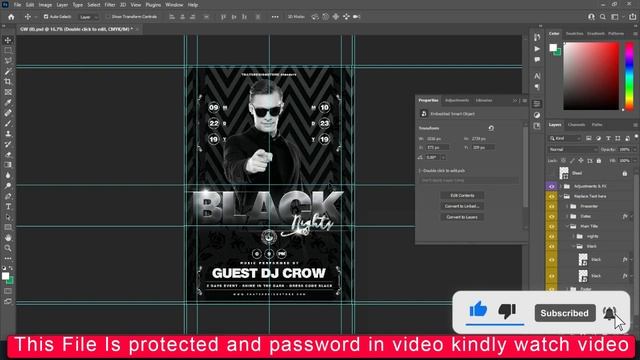The width and height of the screenshot is (640, 360).
Task: Select the Healing Brush tool
Action: [x=8, y=113]
